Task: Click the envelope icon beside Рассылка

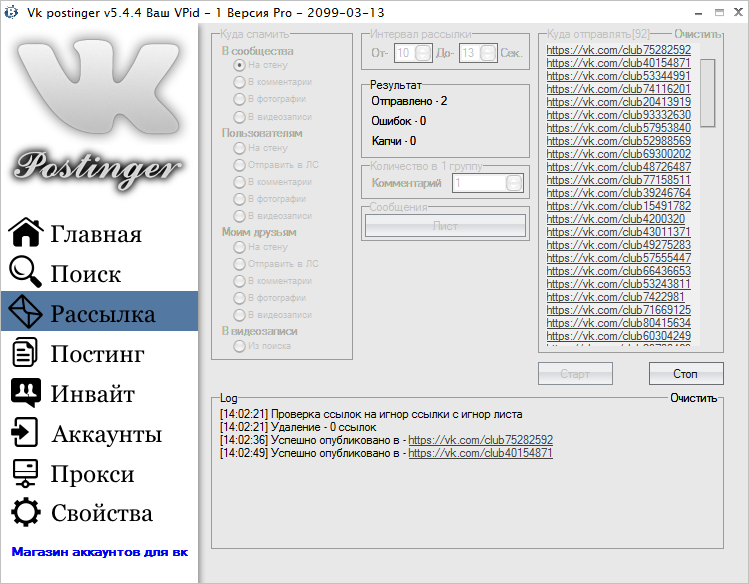Action: pyautogui.click(x=26, y=311)
